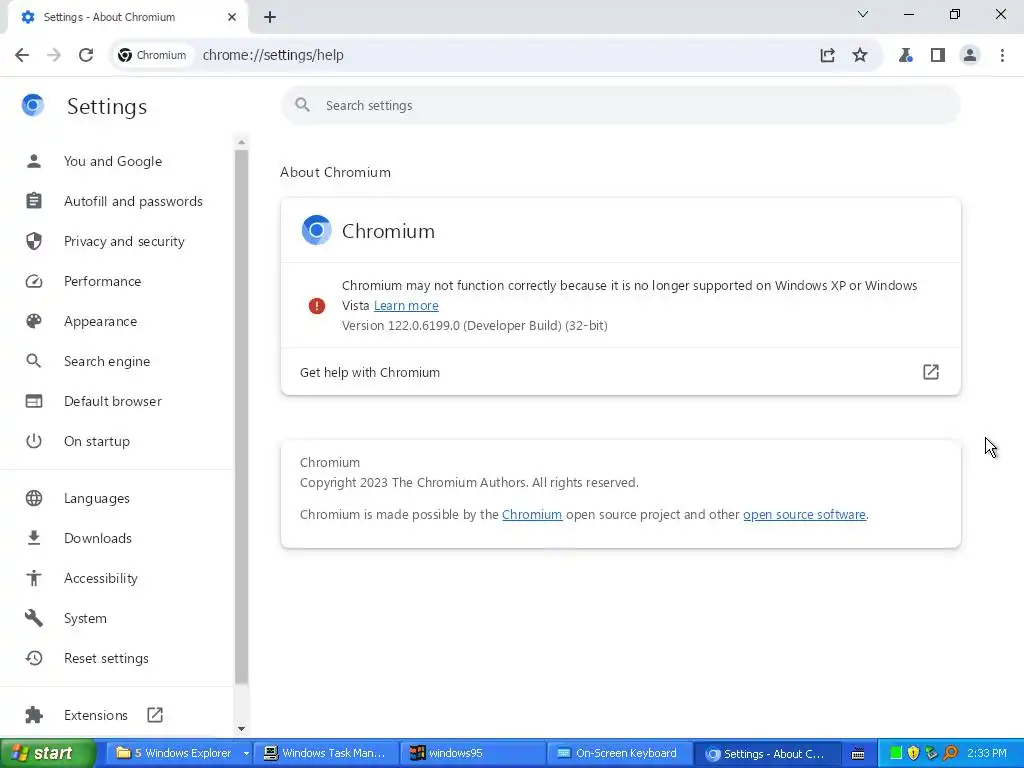This screenshot has width=1024, height=768.
Task: Open Languages settings
Action: tap(97, 498)
